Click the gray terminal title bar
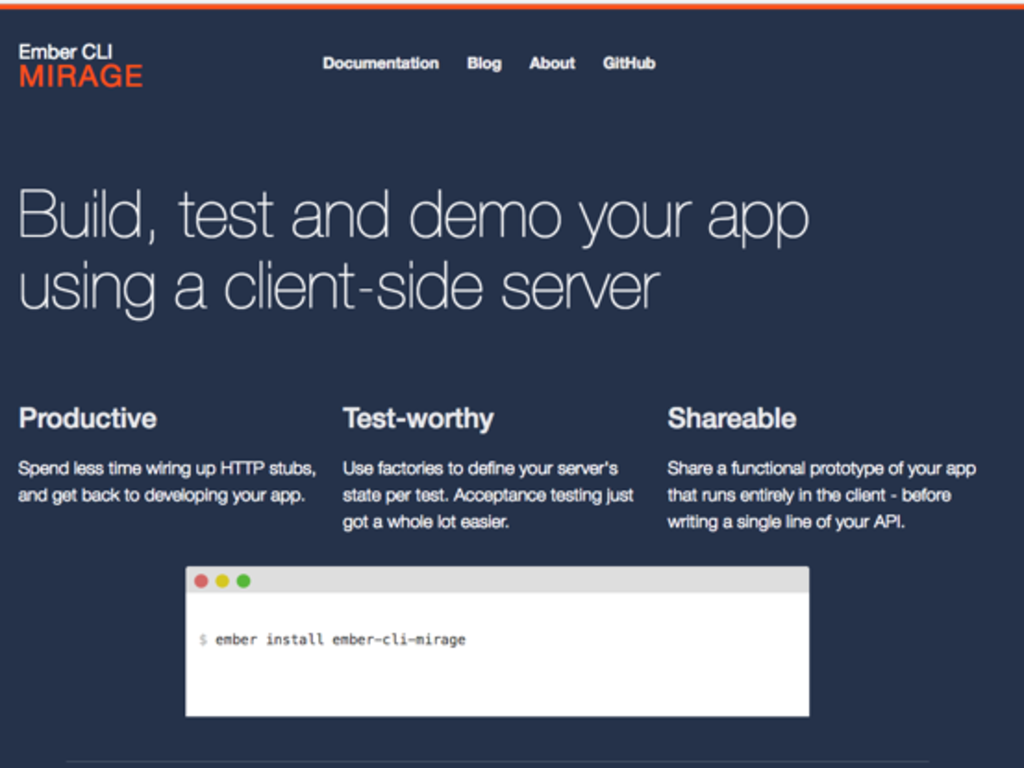Screen dimensions: 1024x768 [500, 579]
